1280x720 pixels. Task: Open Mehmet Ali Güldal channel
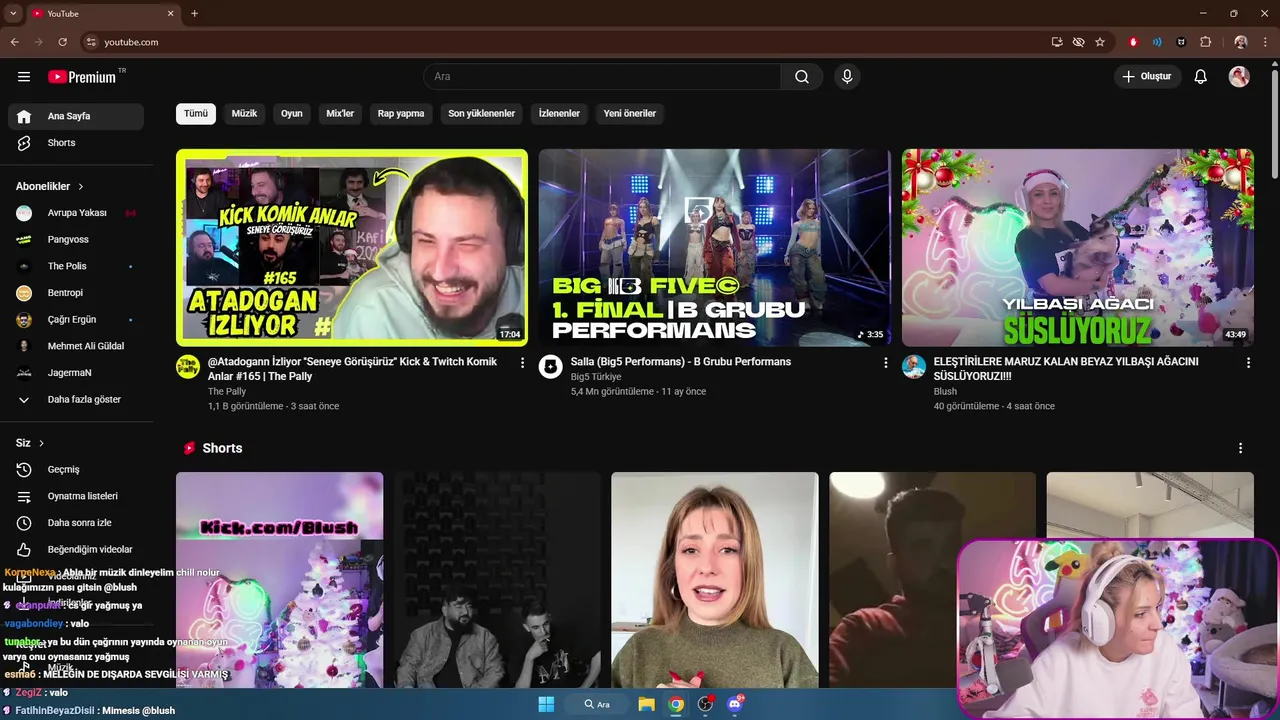tap(76, 346)
